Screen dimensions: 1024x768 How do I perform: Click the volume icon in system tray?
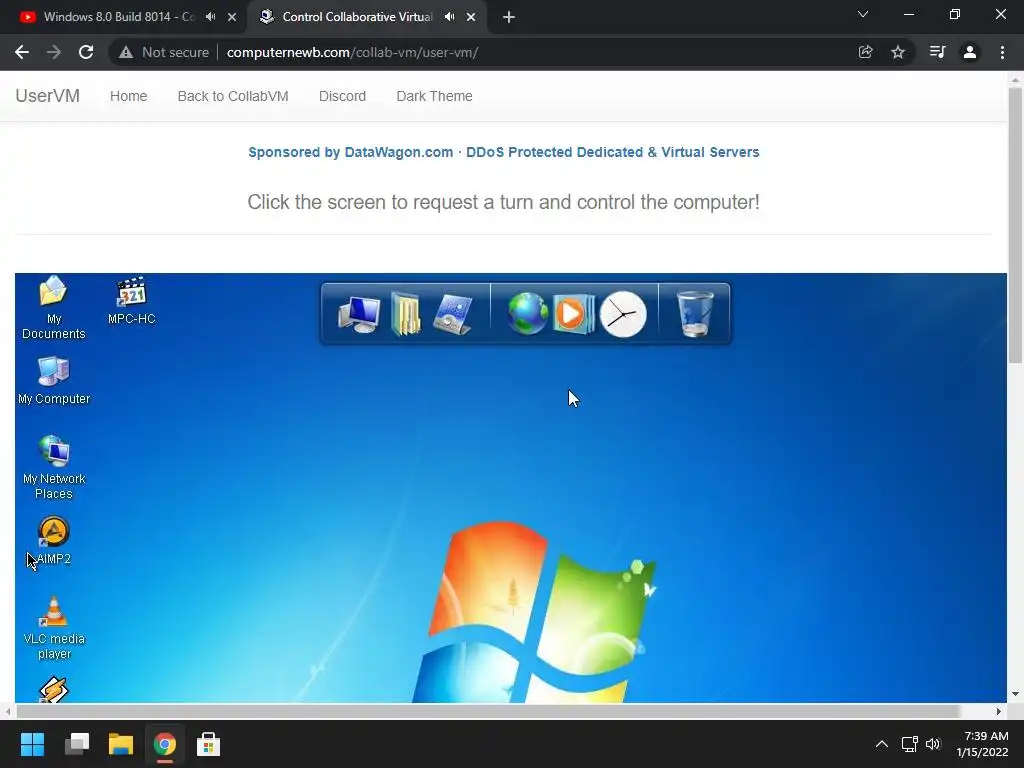[933, 744]
